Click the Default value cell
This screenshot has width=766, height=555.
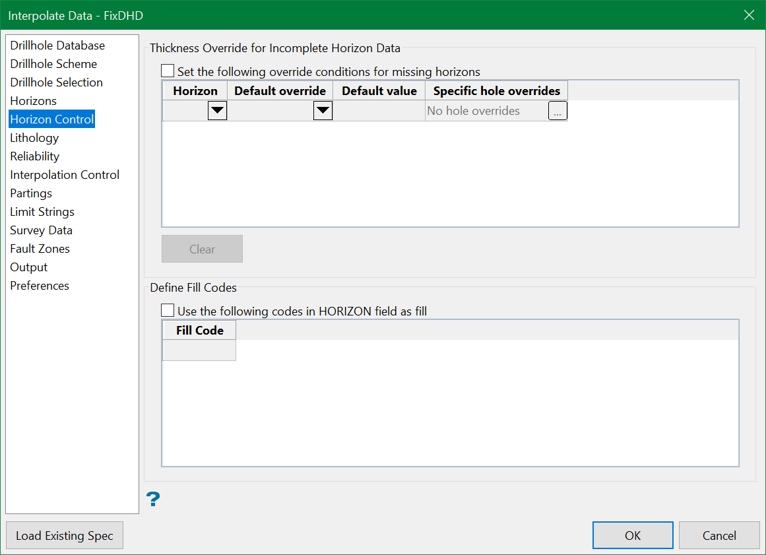point(379,111)
